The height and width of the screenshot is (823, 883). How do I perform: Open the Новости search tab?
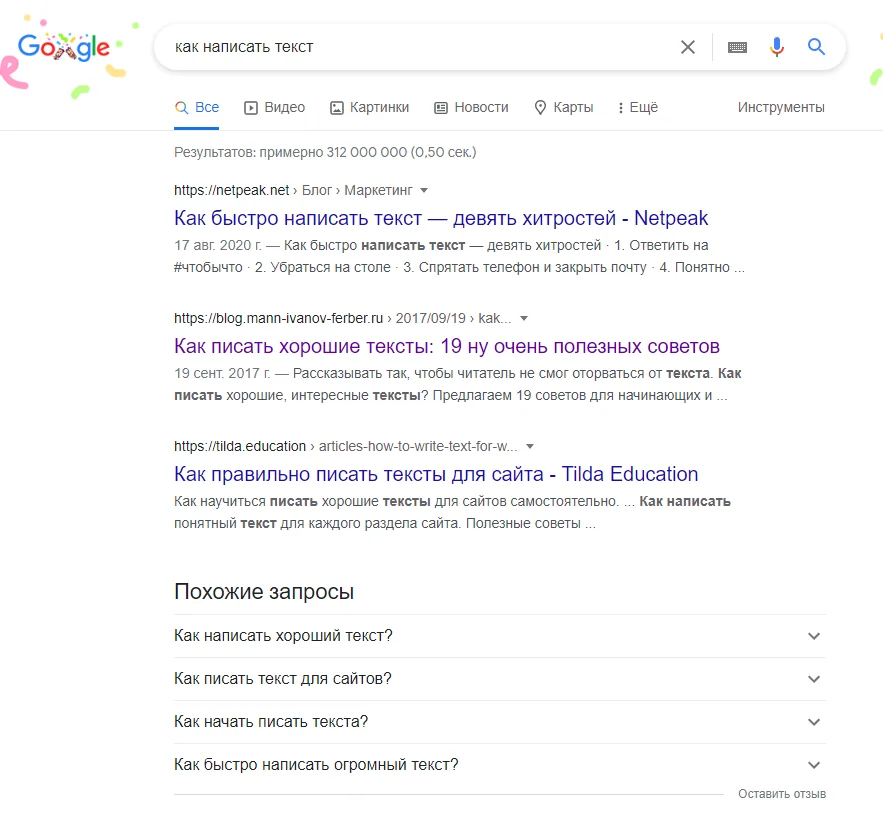(x=471, y=108)
